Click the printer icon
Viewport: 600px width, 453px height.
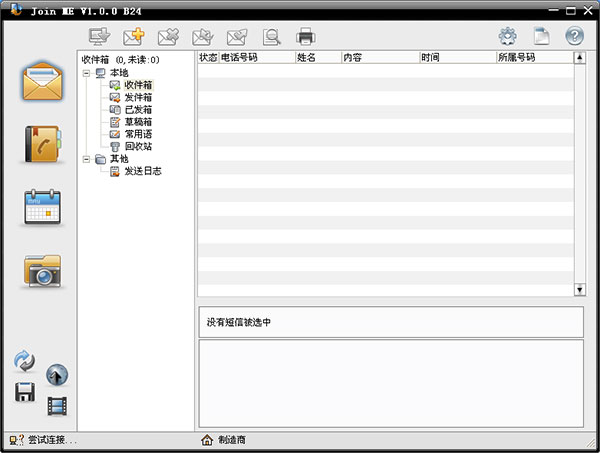(x=306, y=37)
